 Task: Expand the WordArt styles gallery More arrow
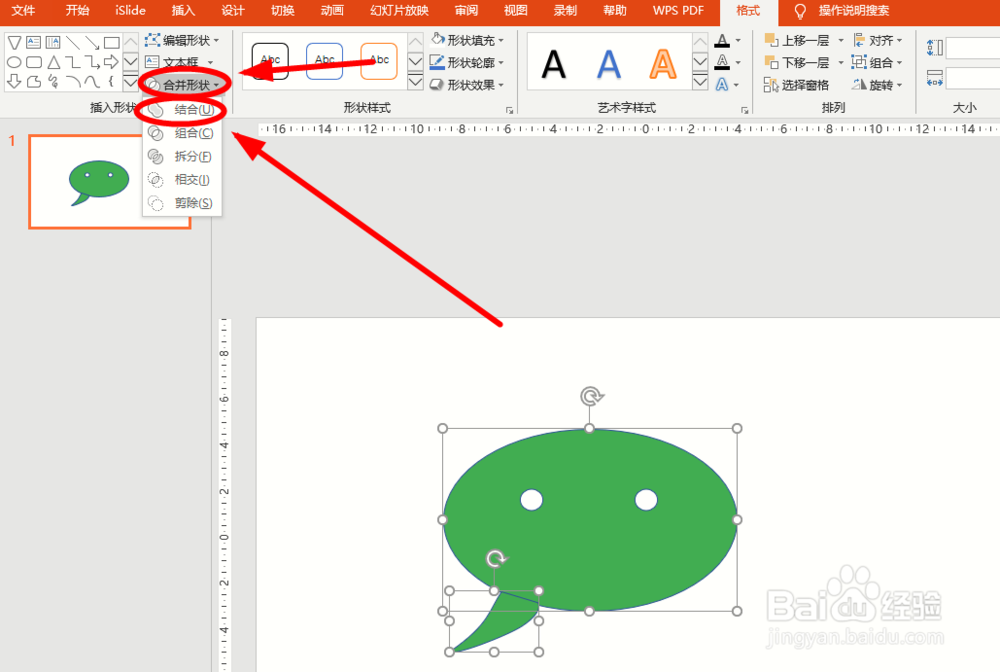[700, 82]
